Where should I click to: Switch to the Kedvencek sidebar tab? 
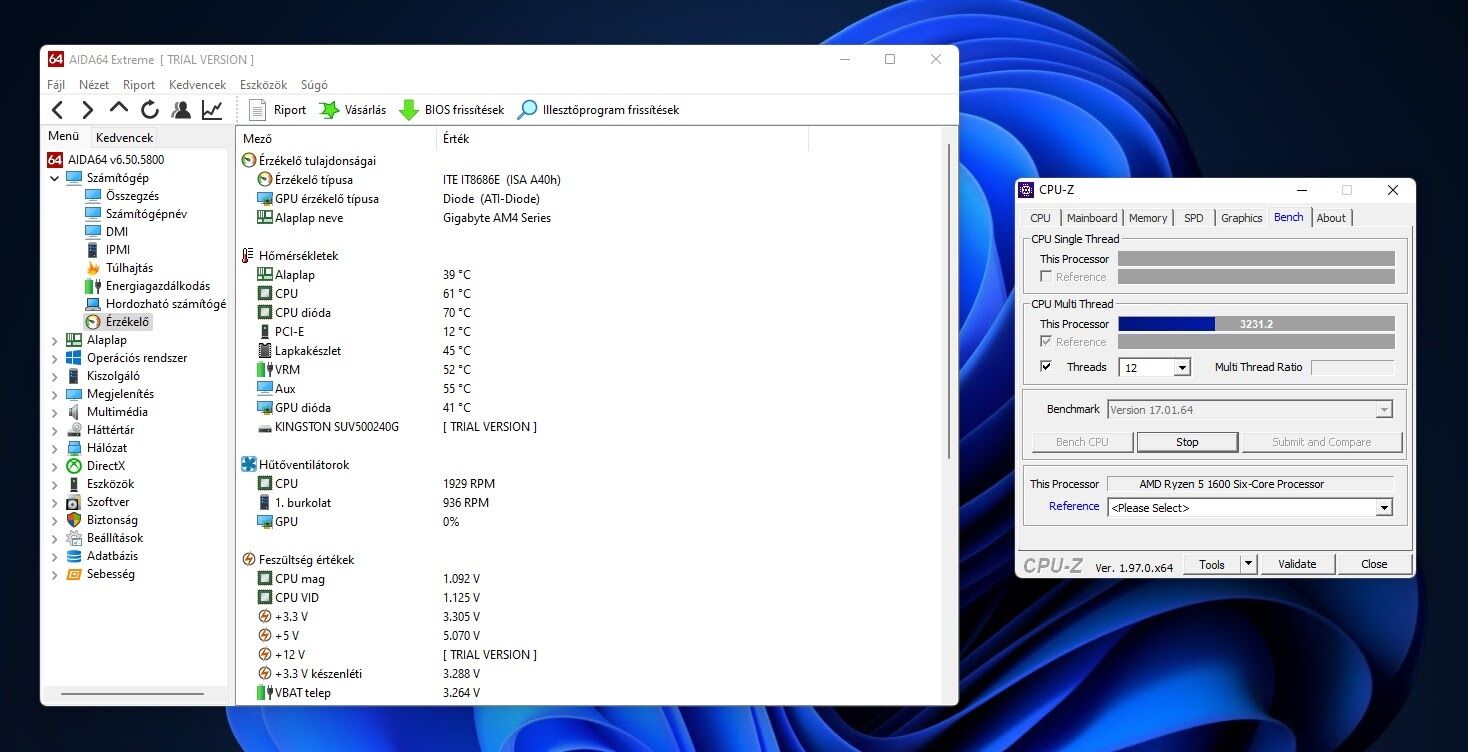point(124,138)
